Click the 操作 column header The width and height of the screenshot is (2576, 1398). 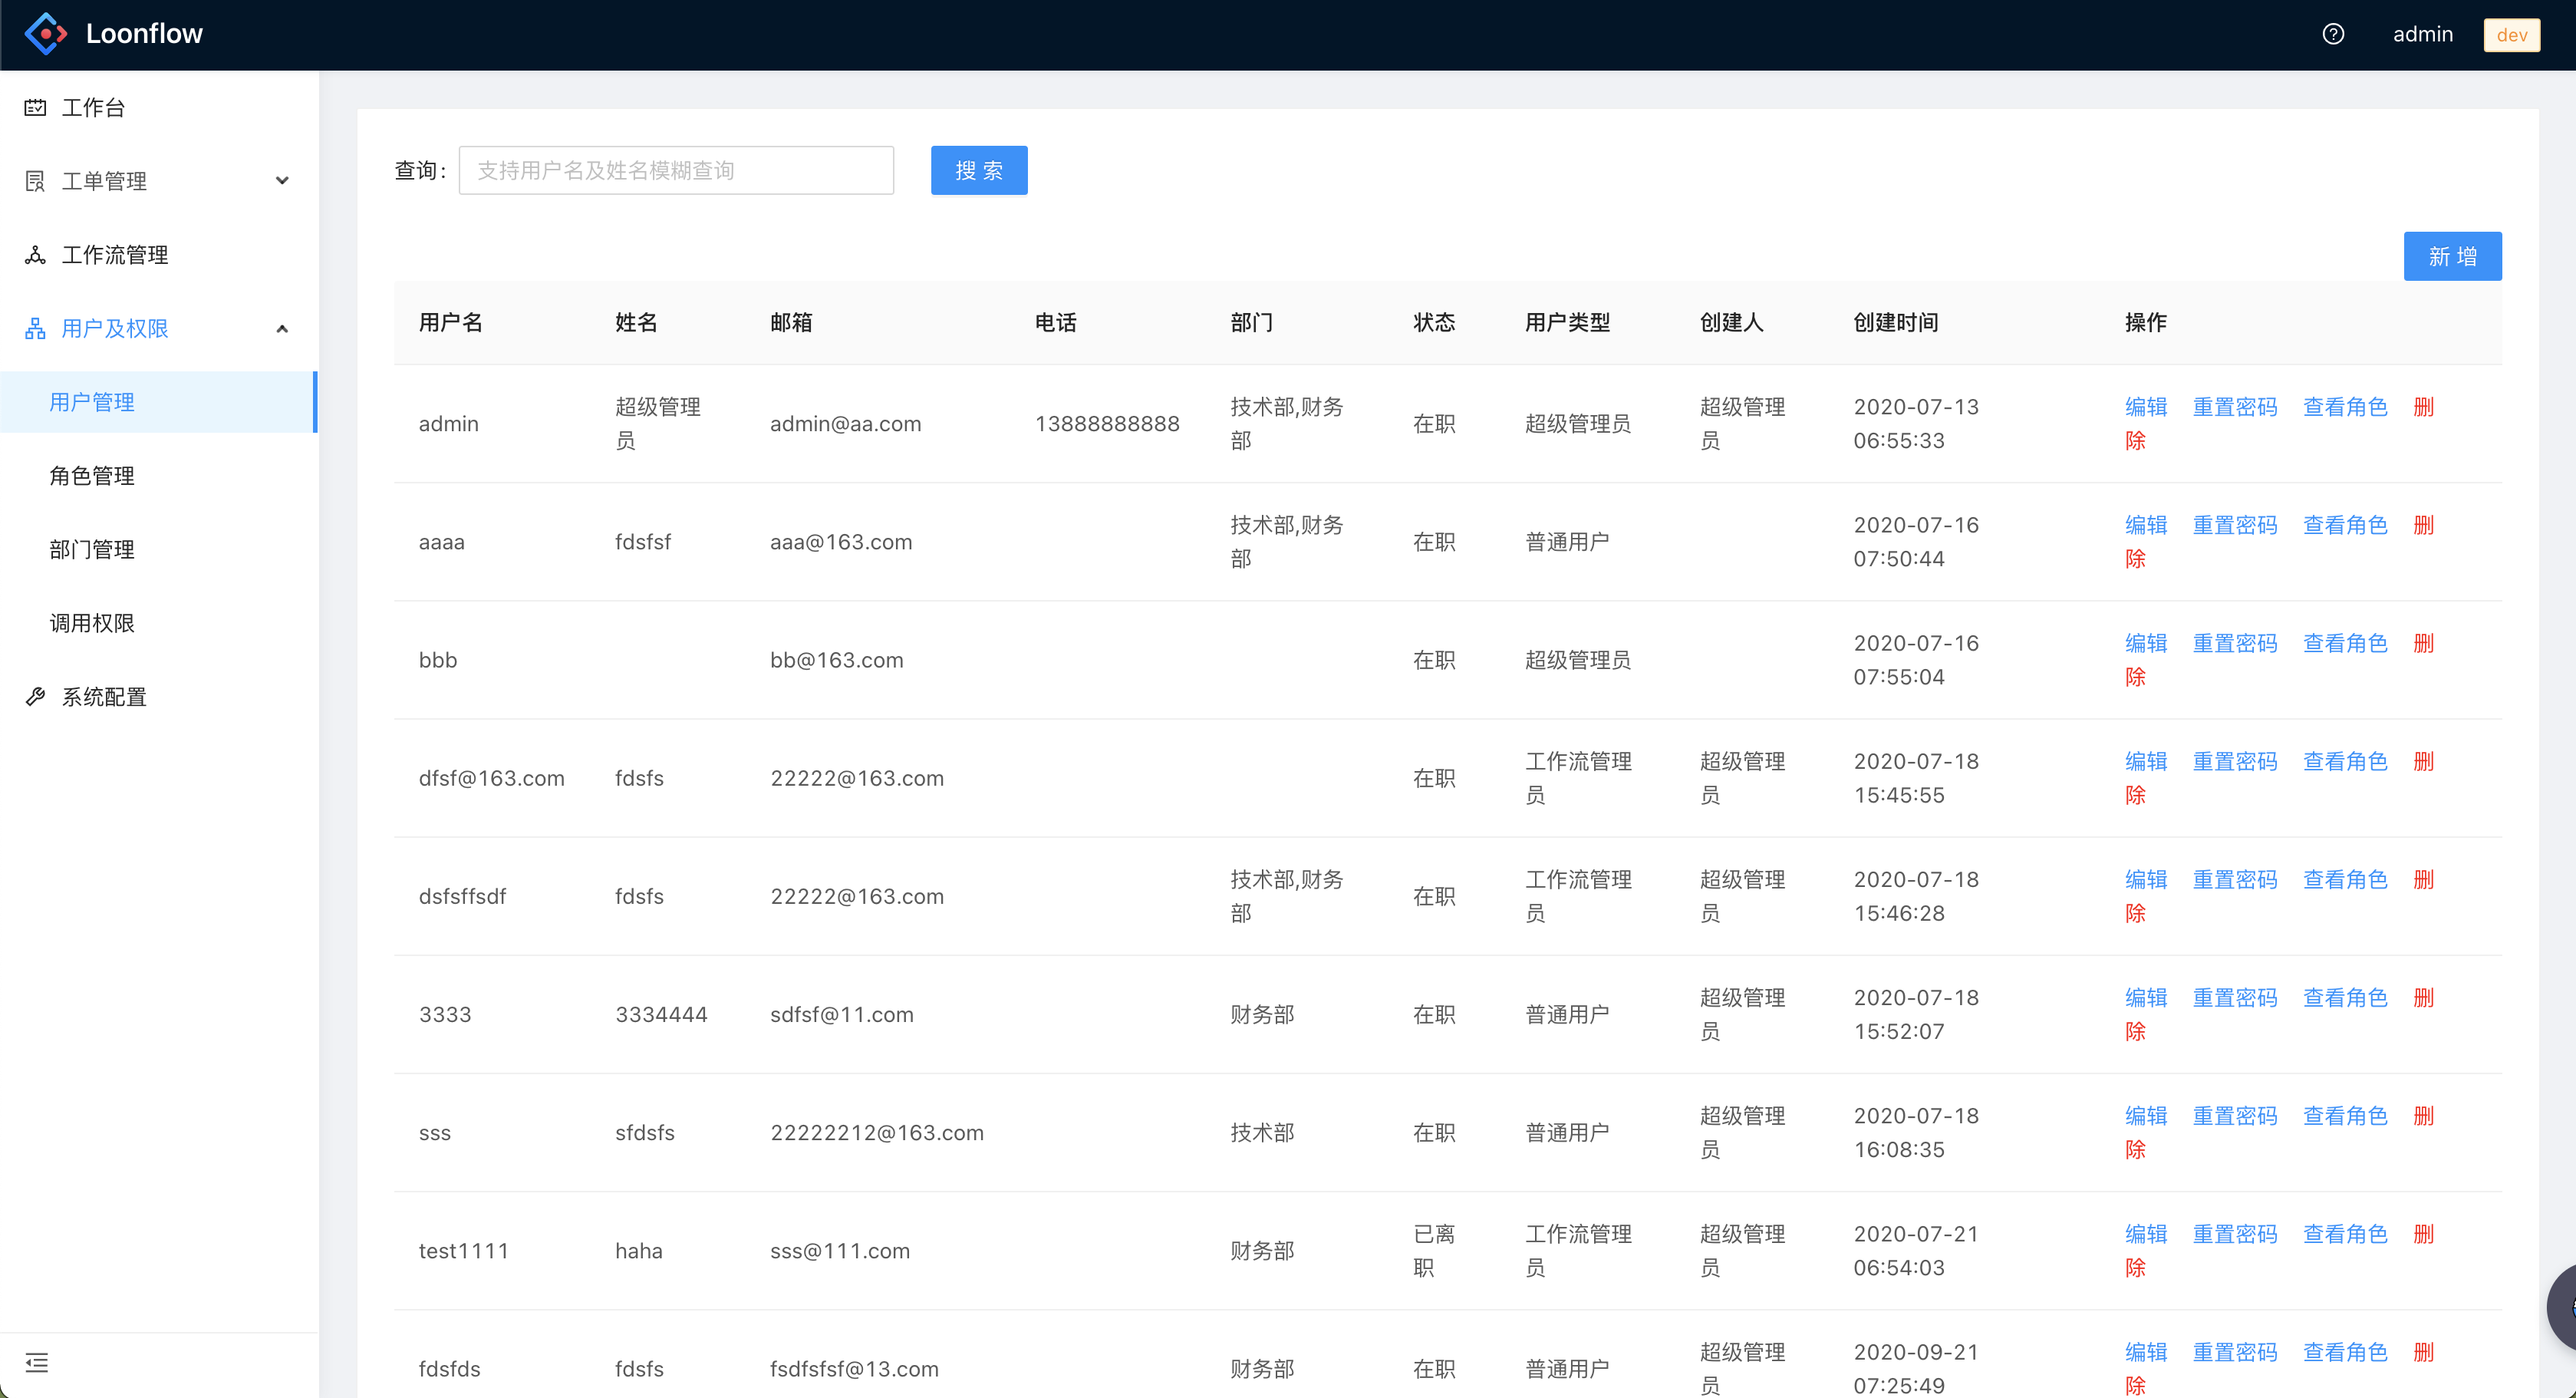click(2146, 322)
